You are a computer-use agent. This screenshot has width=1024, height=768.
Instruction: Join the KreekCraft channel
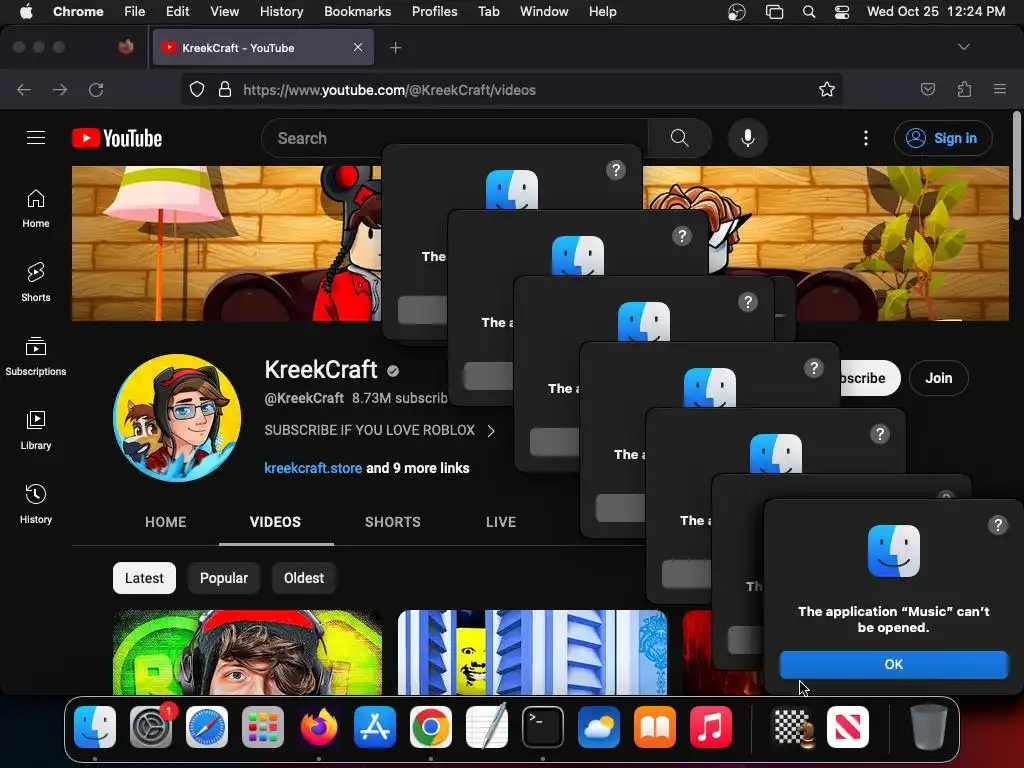(938, 378)
